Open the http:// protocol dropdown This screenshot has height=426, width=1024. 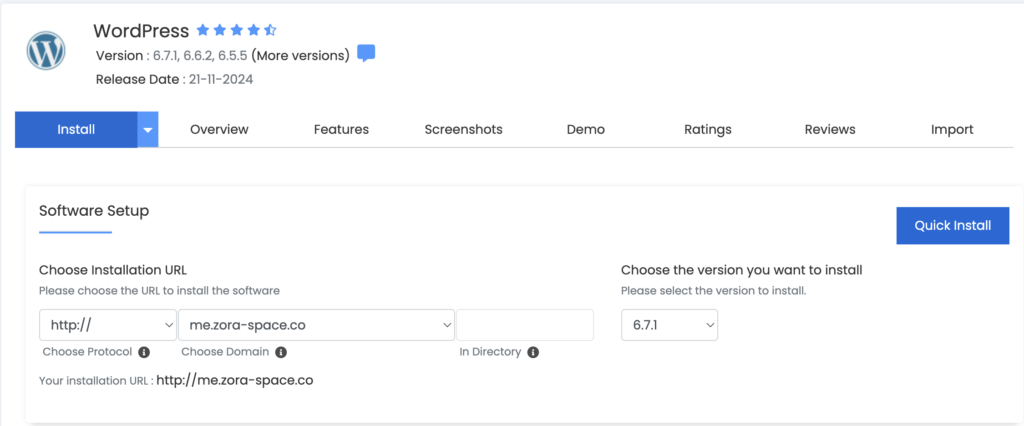tap(108, 325)
